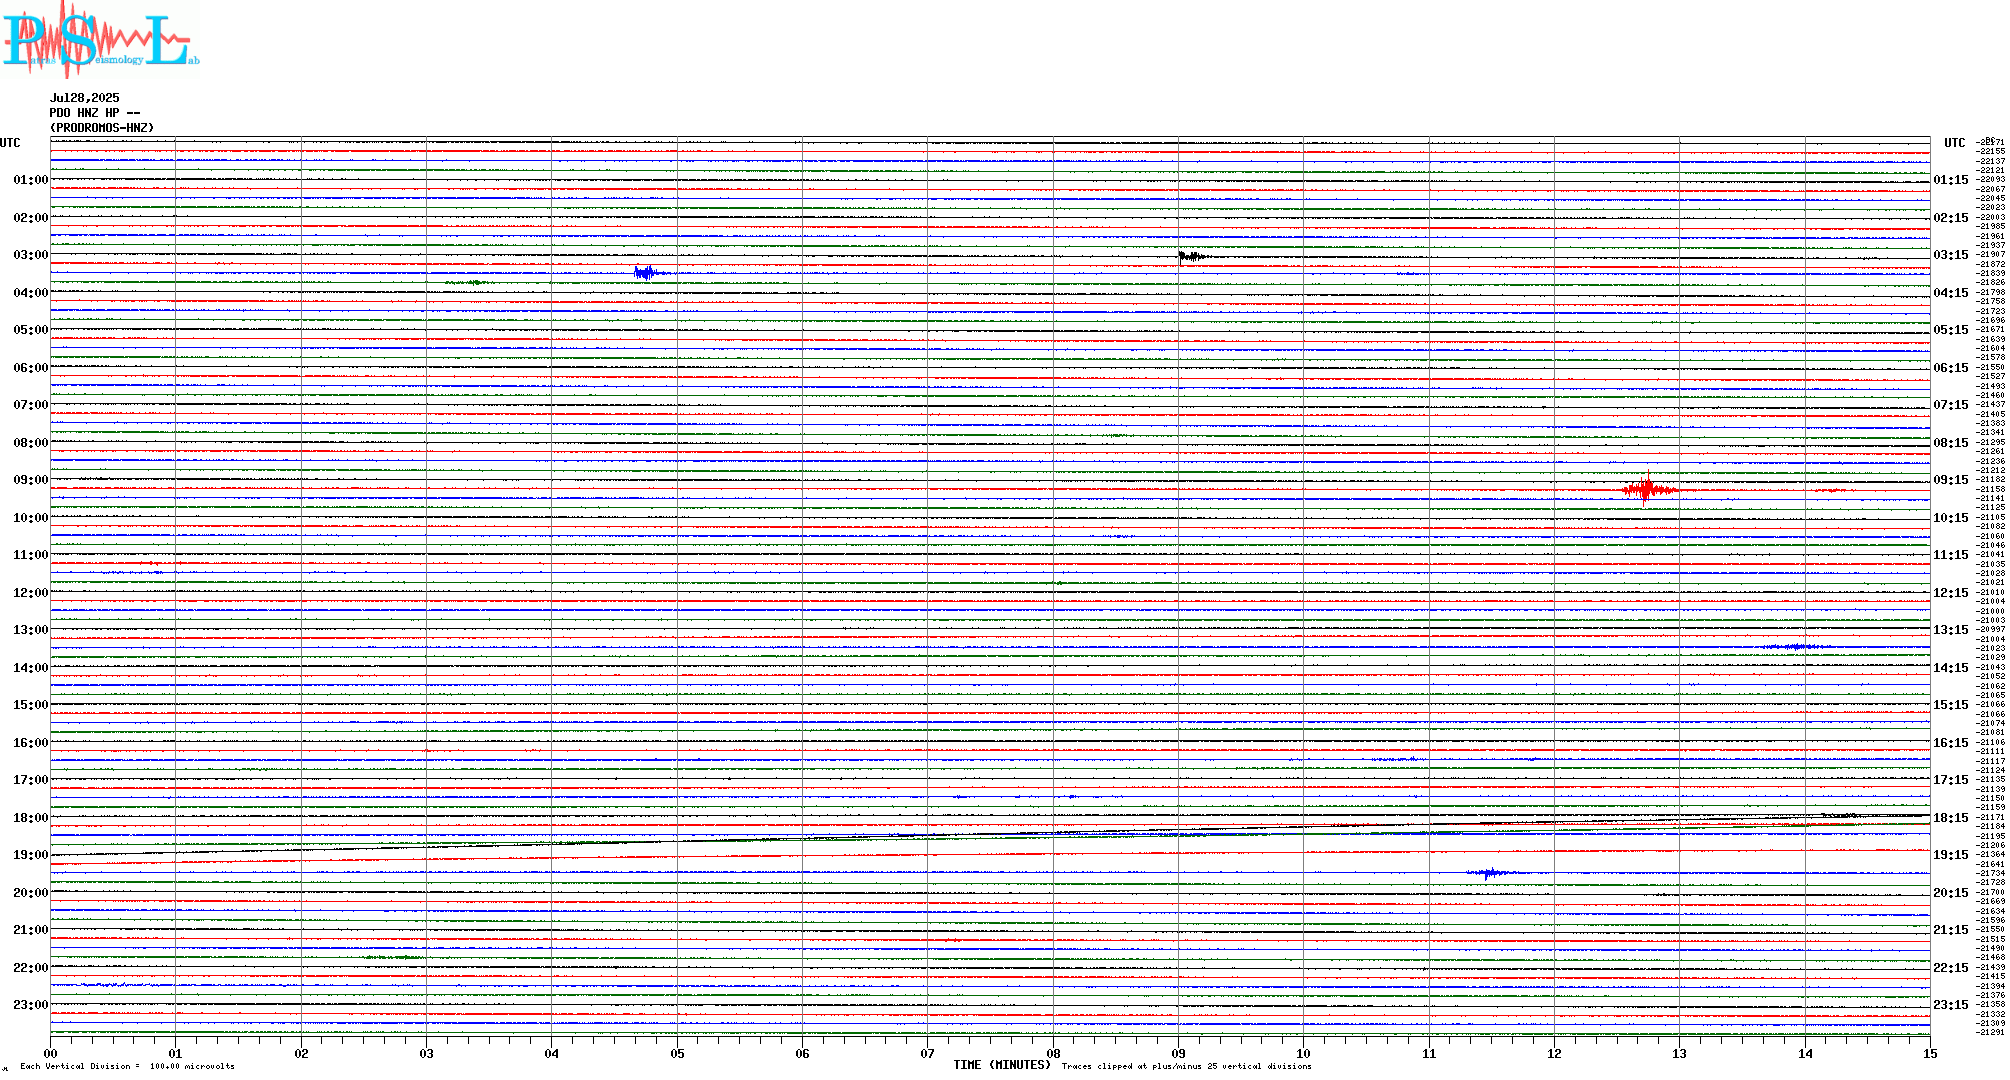Click the Traces clipped footnote text
The width and height of the screenshot is (2010, 1080).
click(1186, 1066)
